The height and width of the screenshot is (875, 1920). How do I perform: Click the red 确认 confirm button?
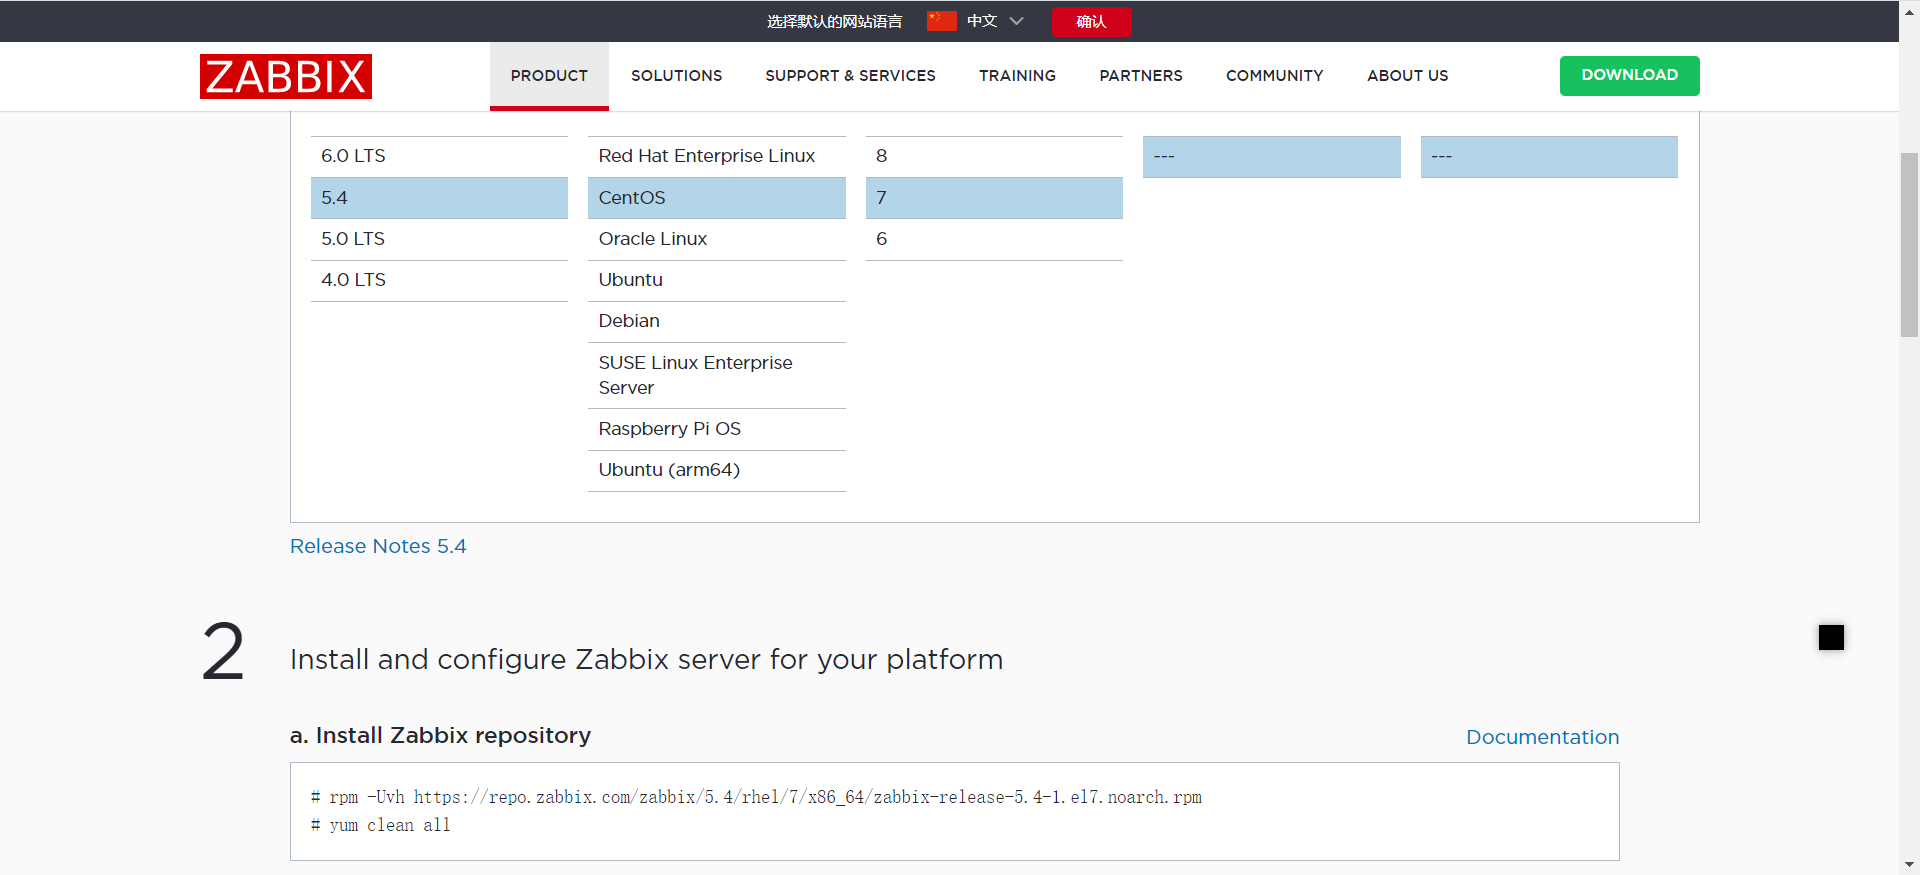(1091, 22)
